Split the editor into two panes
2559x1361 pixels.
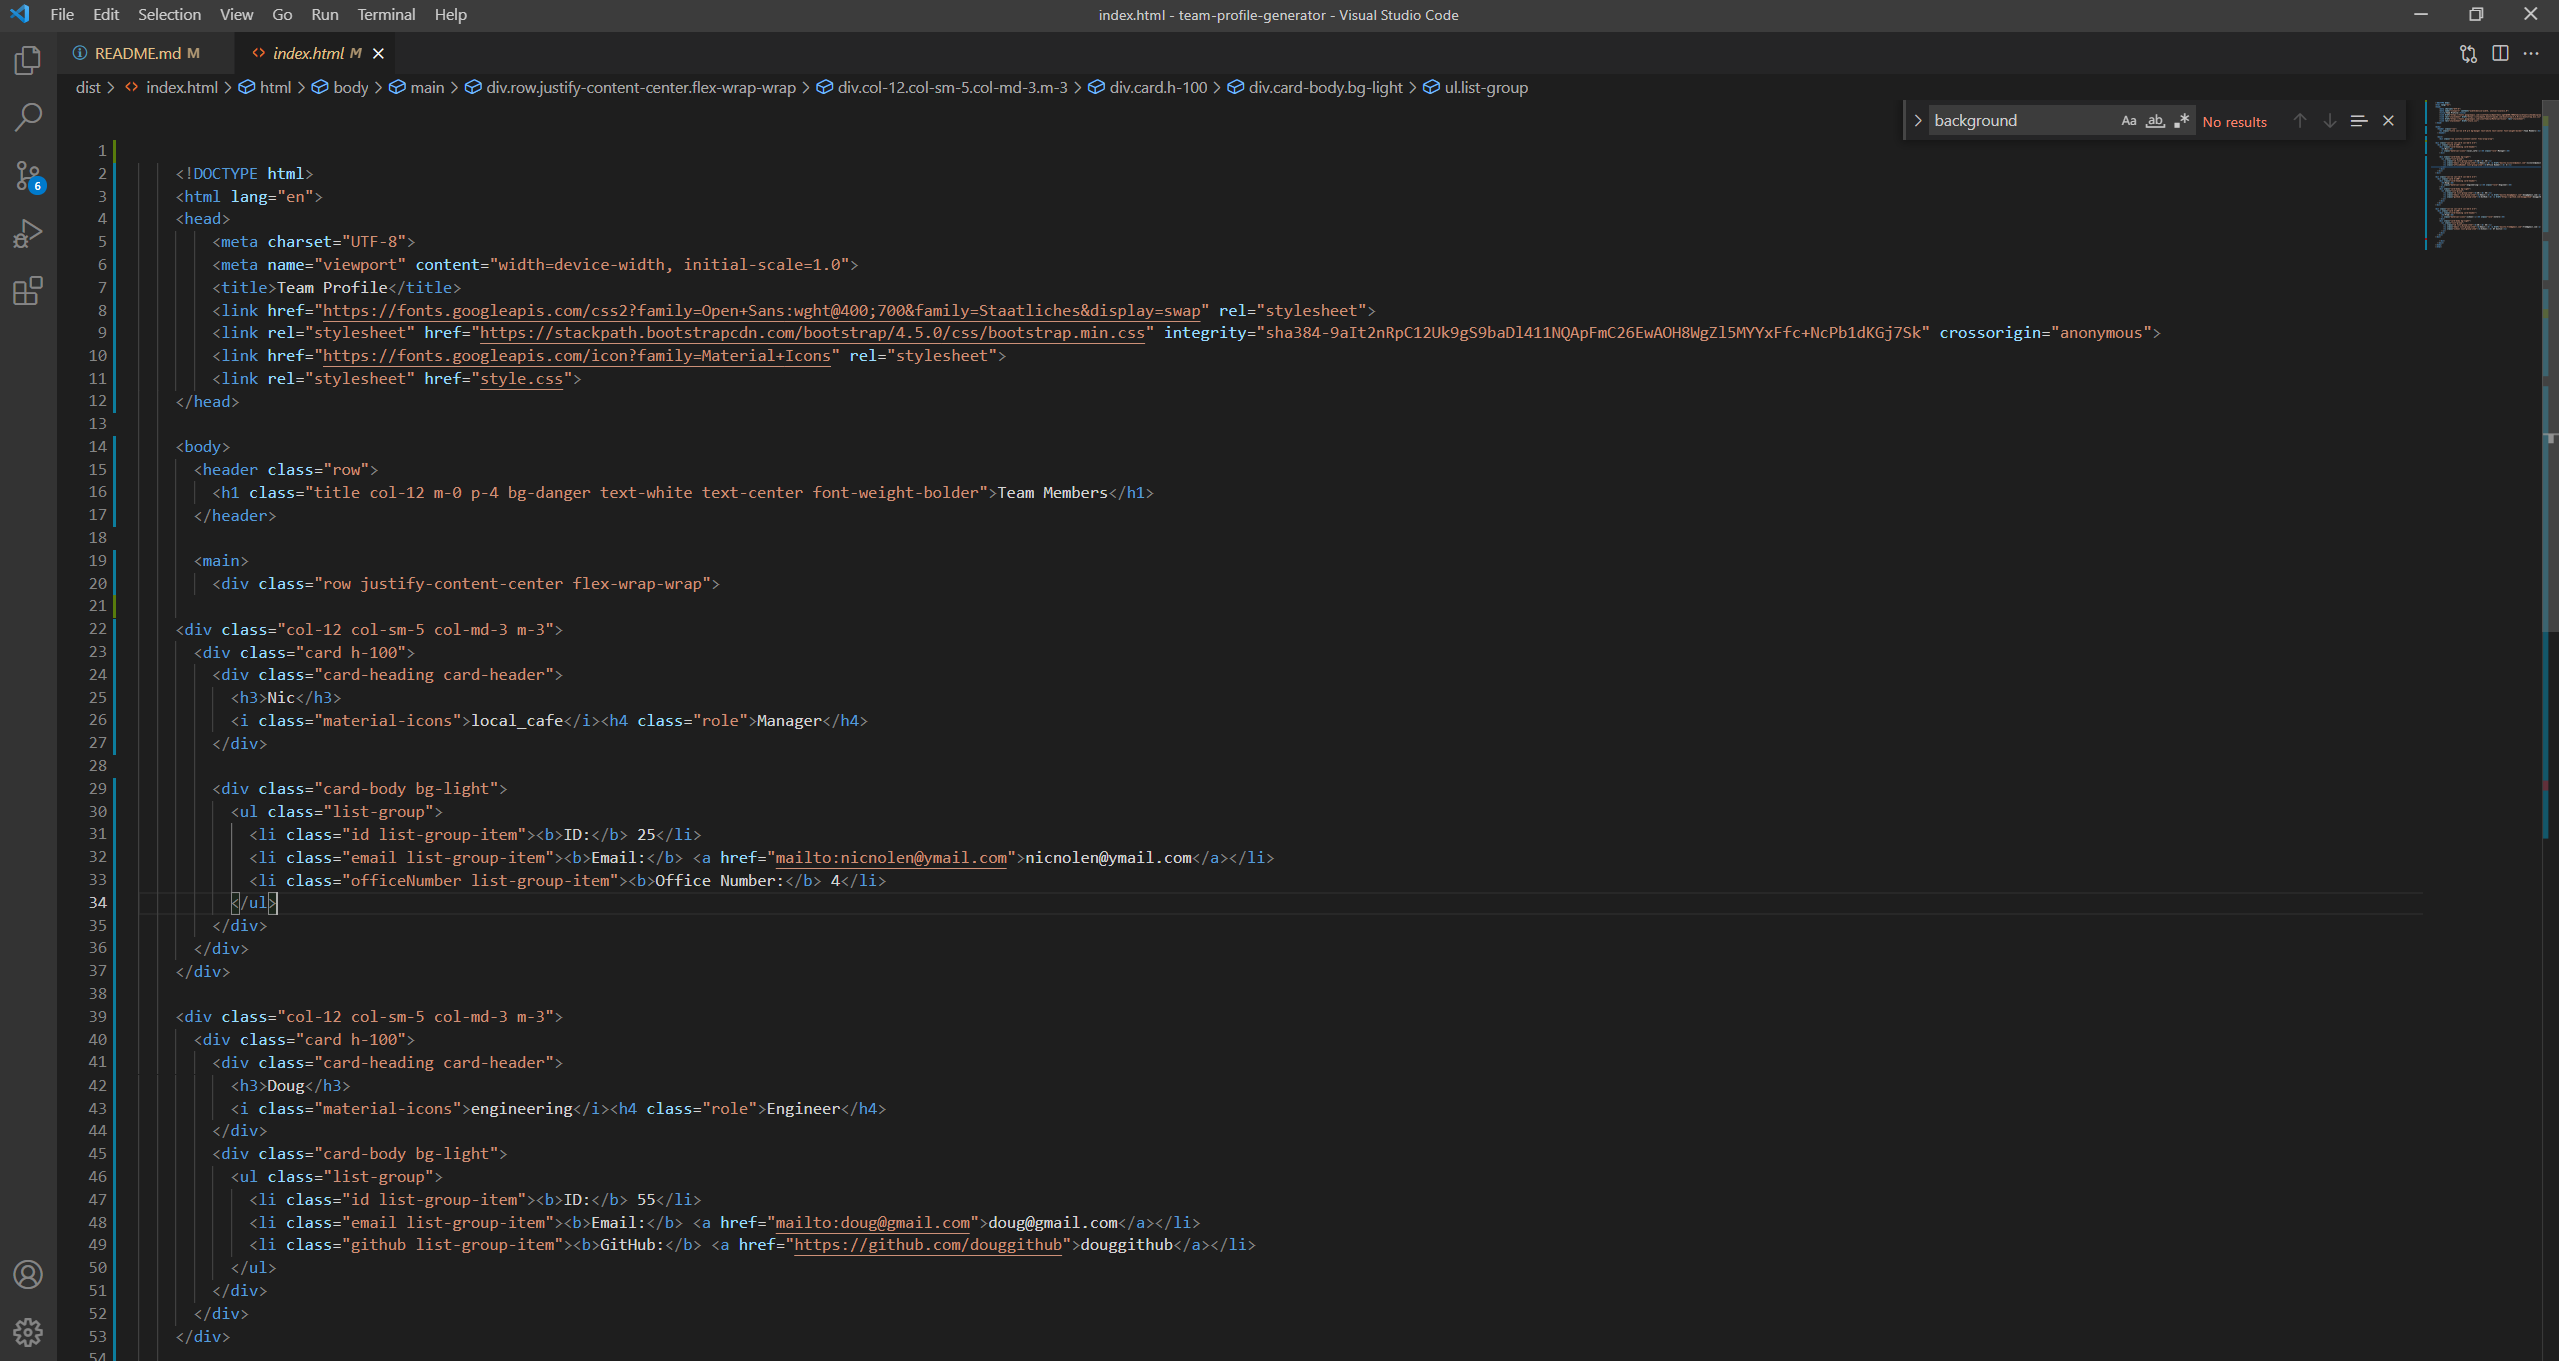pos(2501,53)
